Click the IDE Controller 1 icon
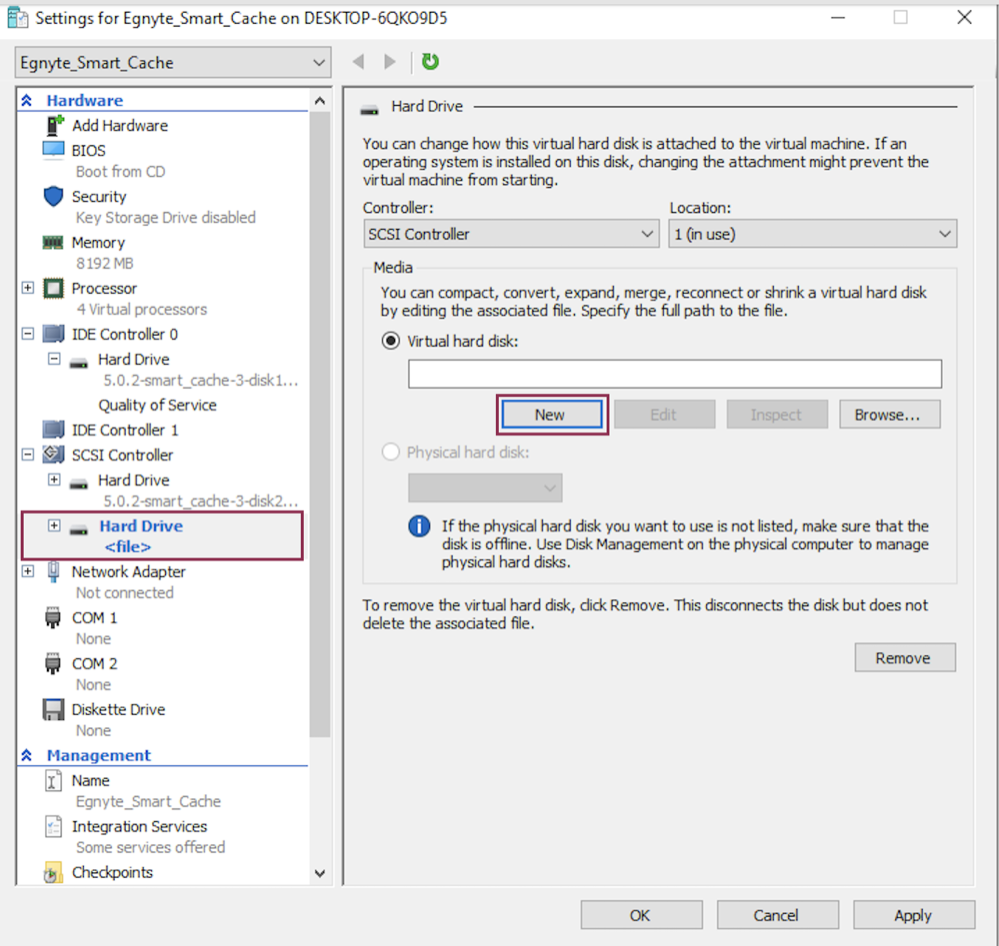The height and width of the screenshot is (946, 999). coord(54,430)
